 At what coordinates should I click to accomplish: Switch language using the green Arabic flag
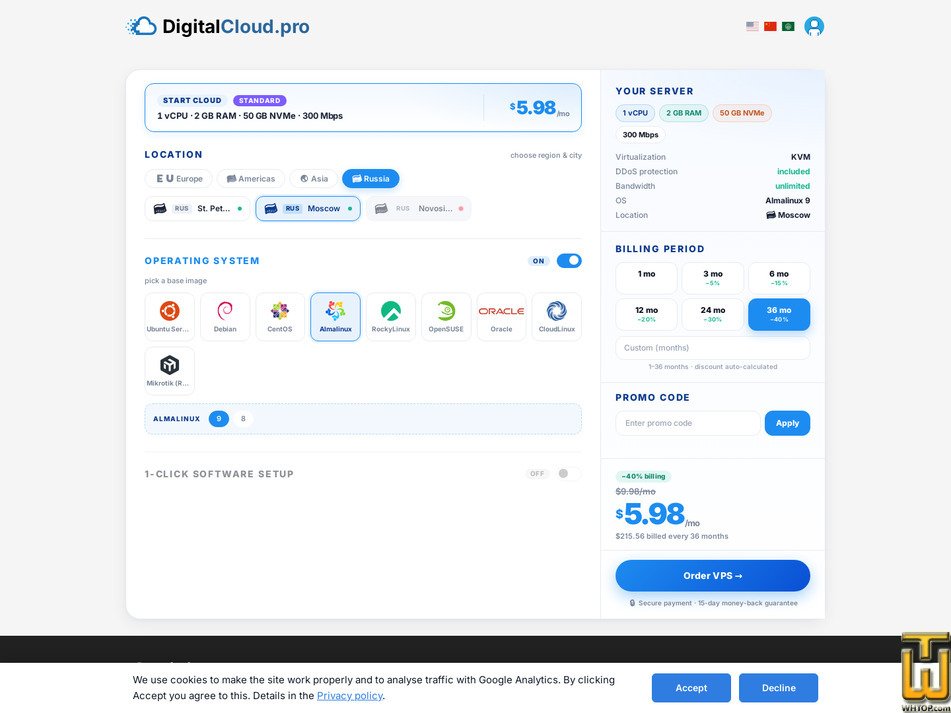788,27
